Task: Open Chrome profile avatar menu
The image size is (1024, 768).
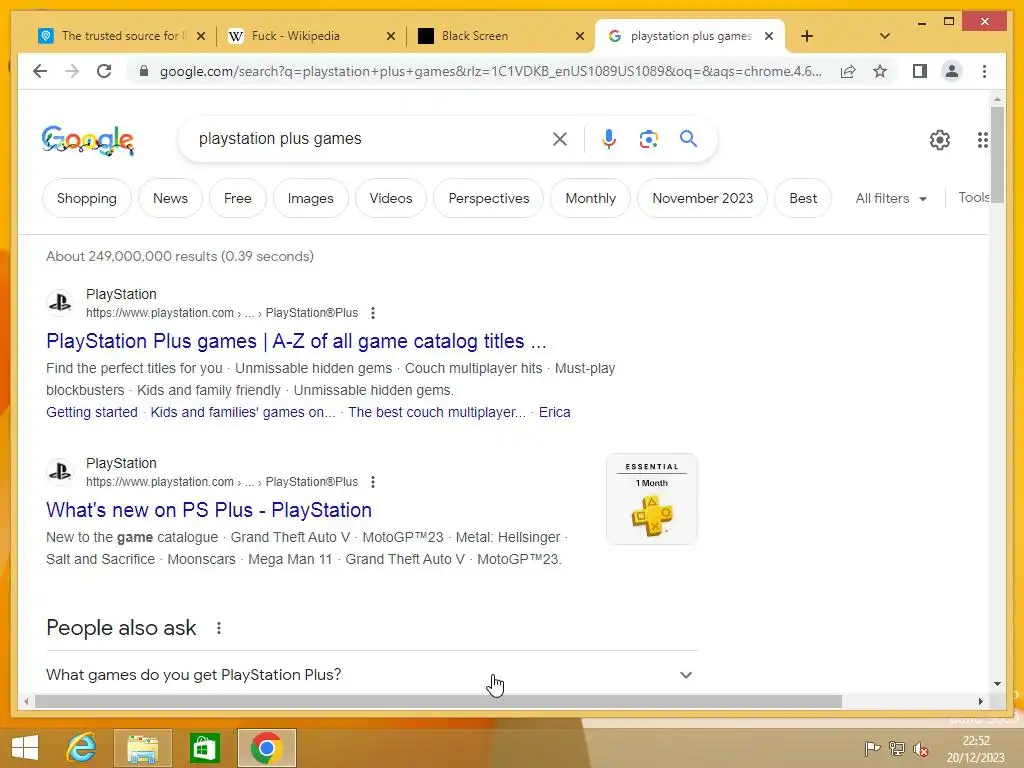Action: coord(952,71)
